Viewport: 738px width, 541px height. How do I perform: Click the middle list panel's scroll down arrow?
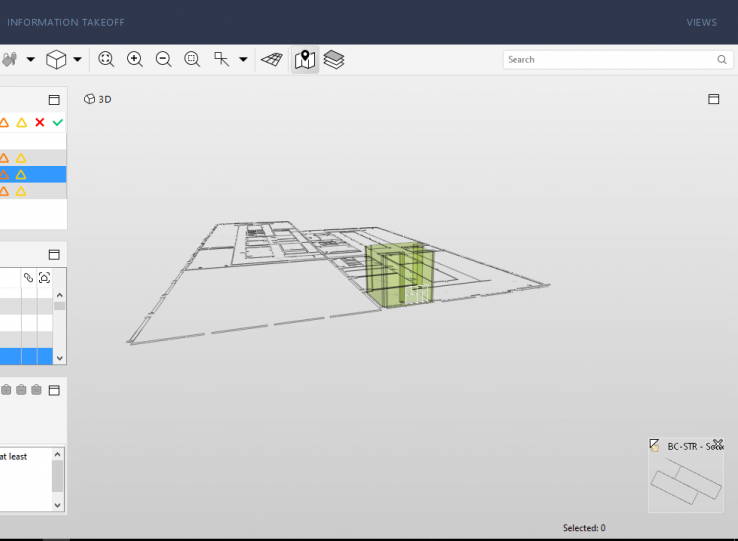[x=59, y=357]
